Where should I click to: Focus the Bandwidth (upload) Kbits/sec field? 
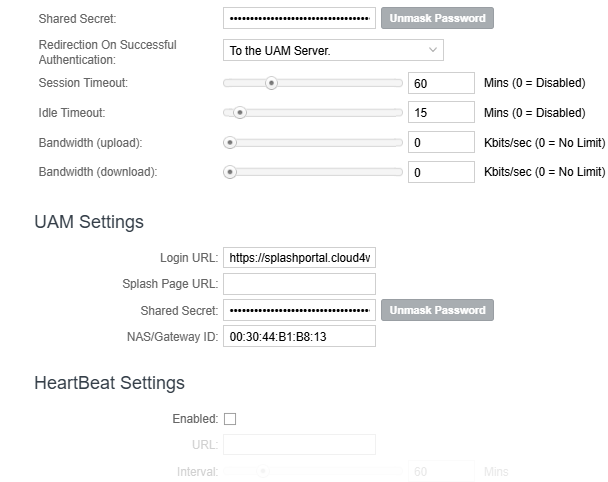441,143
